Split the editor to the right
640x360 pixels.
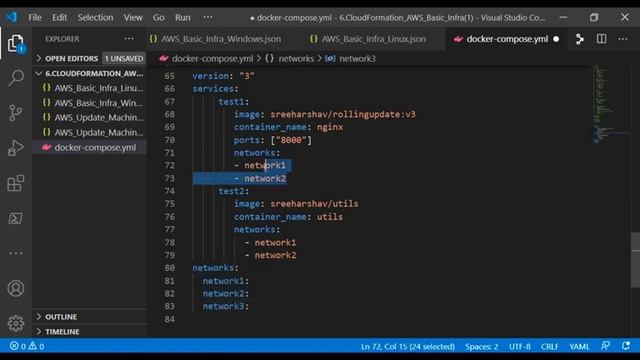[601, 39]
